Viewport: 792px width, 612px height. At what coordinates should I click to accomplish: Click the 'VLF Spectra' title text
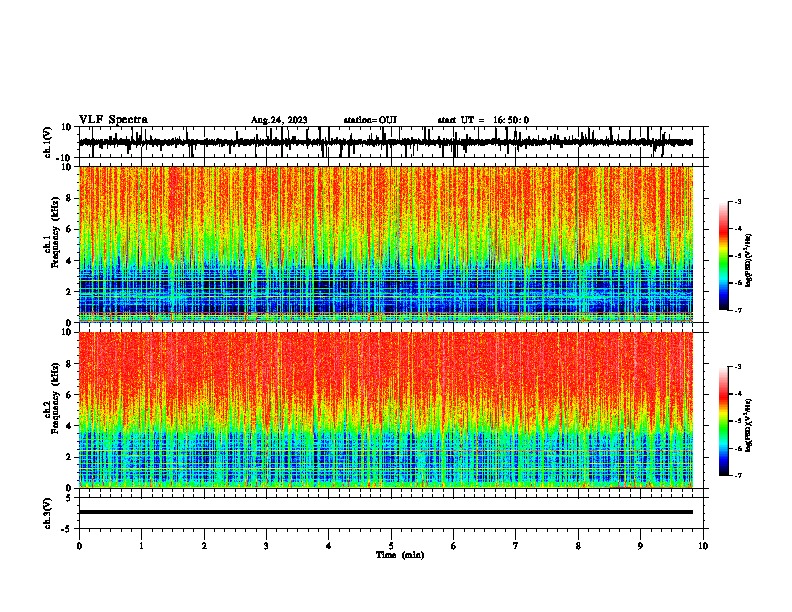pyautogui.click(x=113, y=120)
